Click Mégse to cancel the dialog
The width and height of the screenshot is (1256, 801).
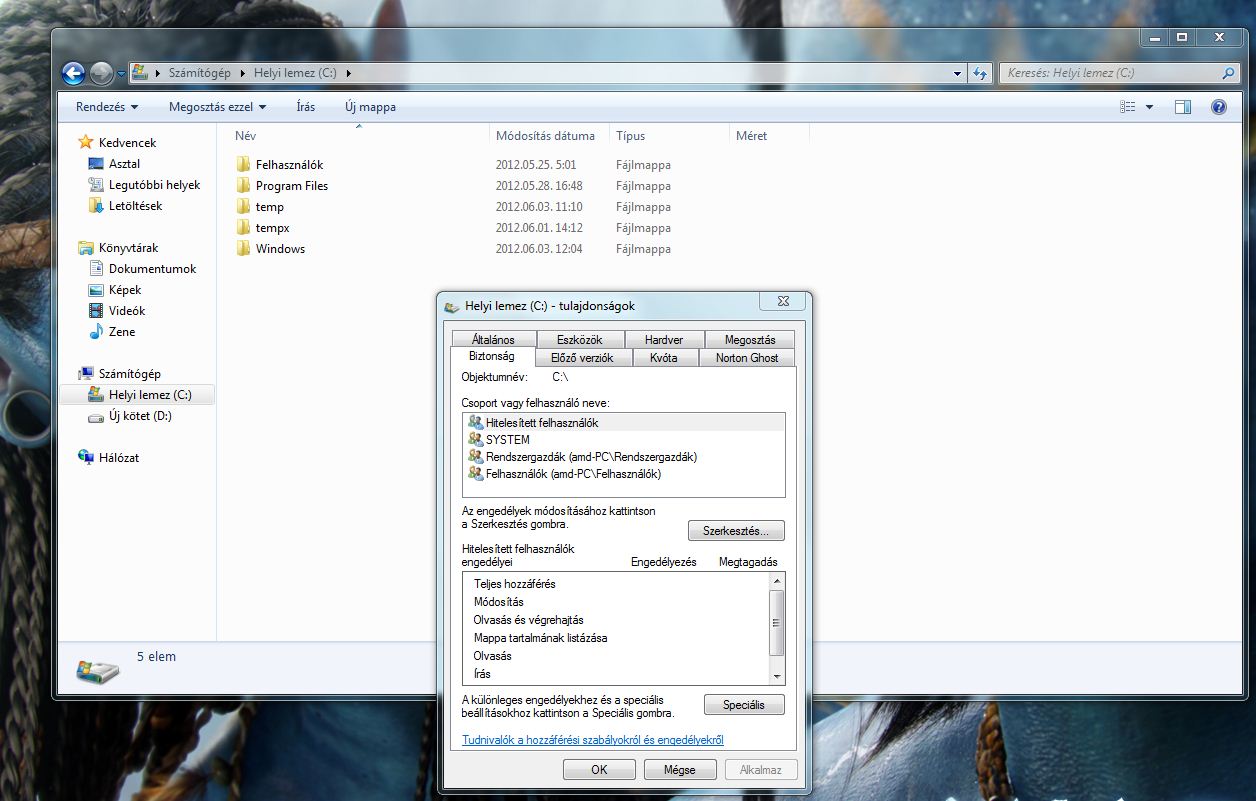680,770
